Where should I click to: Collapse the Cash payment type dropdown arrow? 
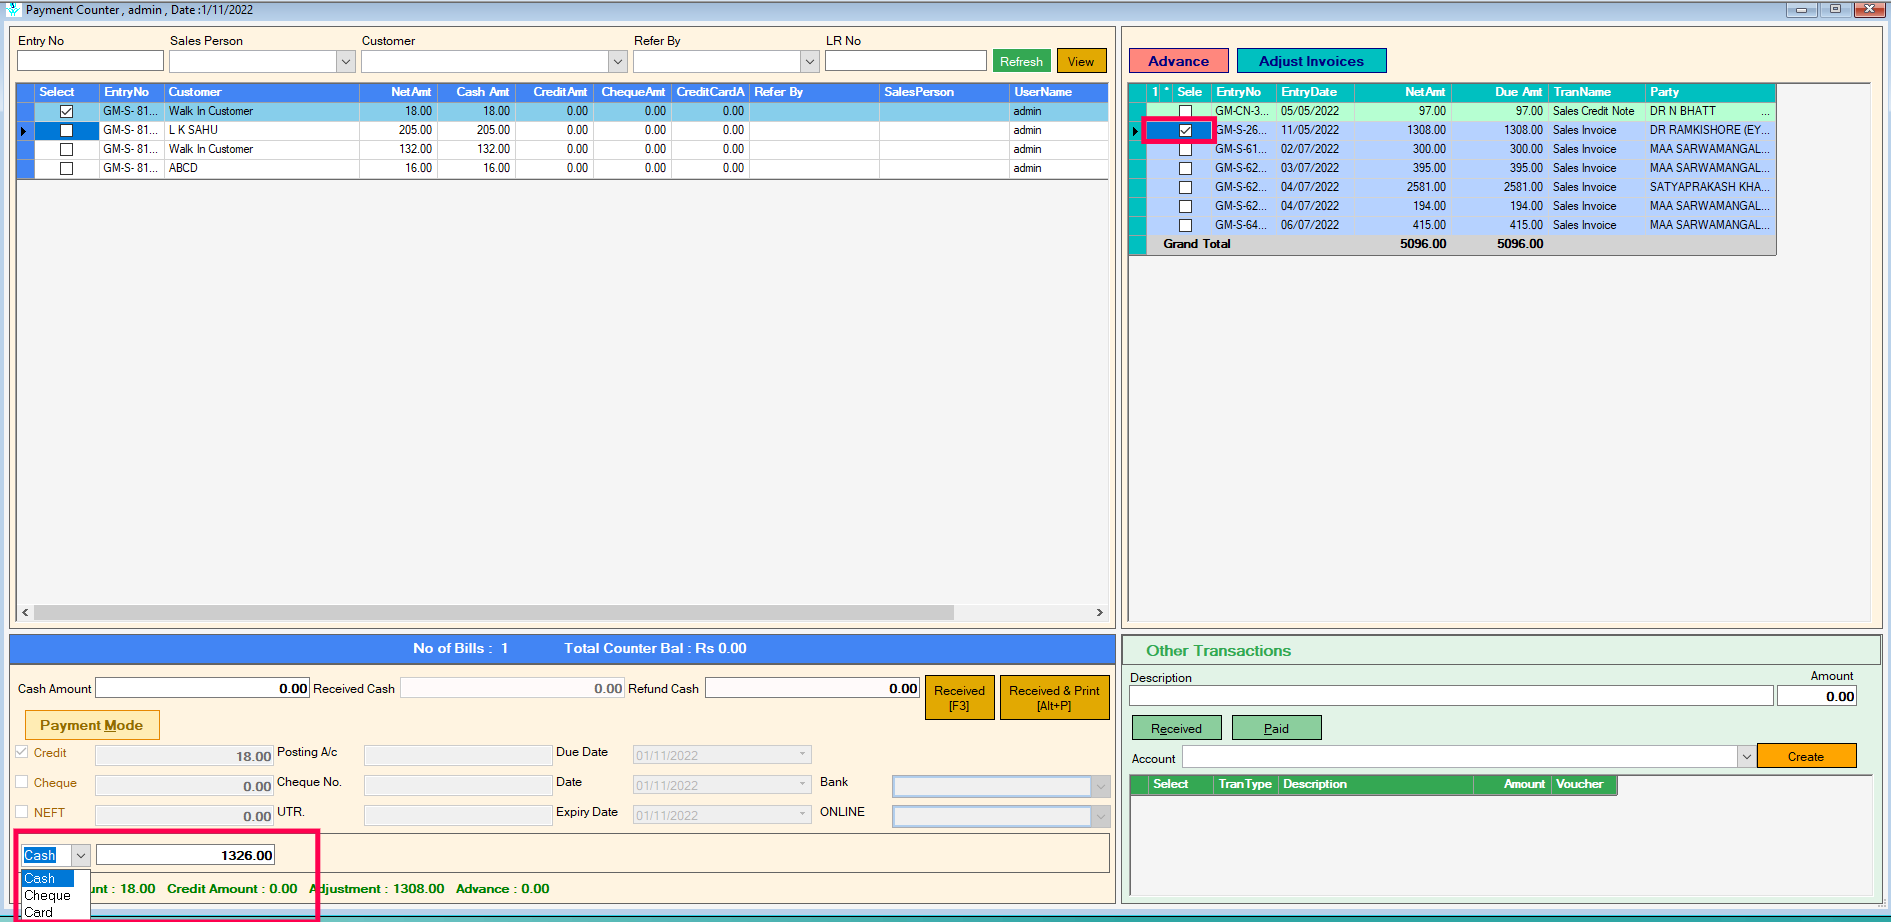pyautogui.click(x=81, y=855)
